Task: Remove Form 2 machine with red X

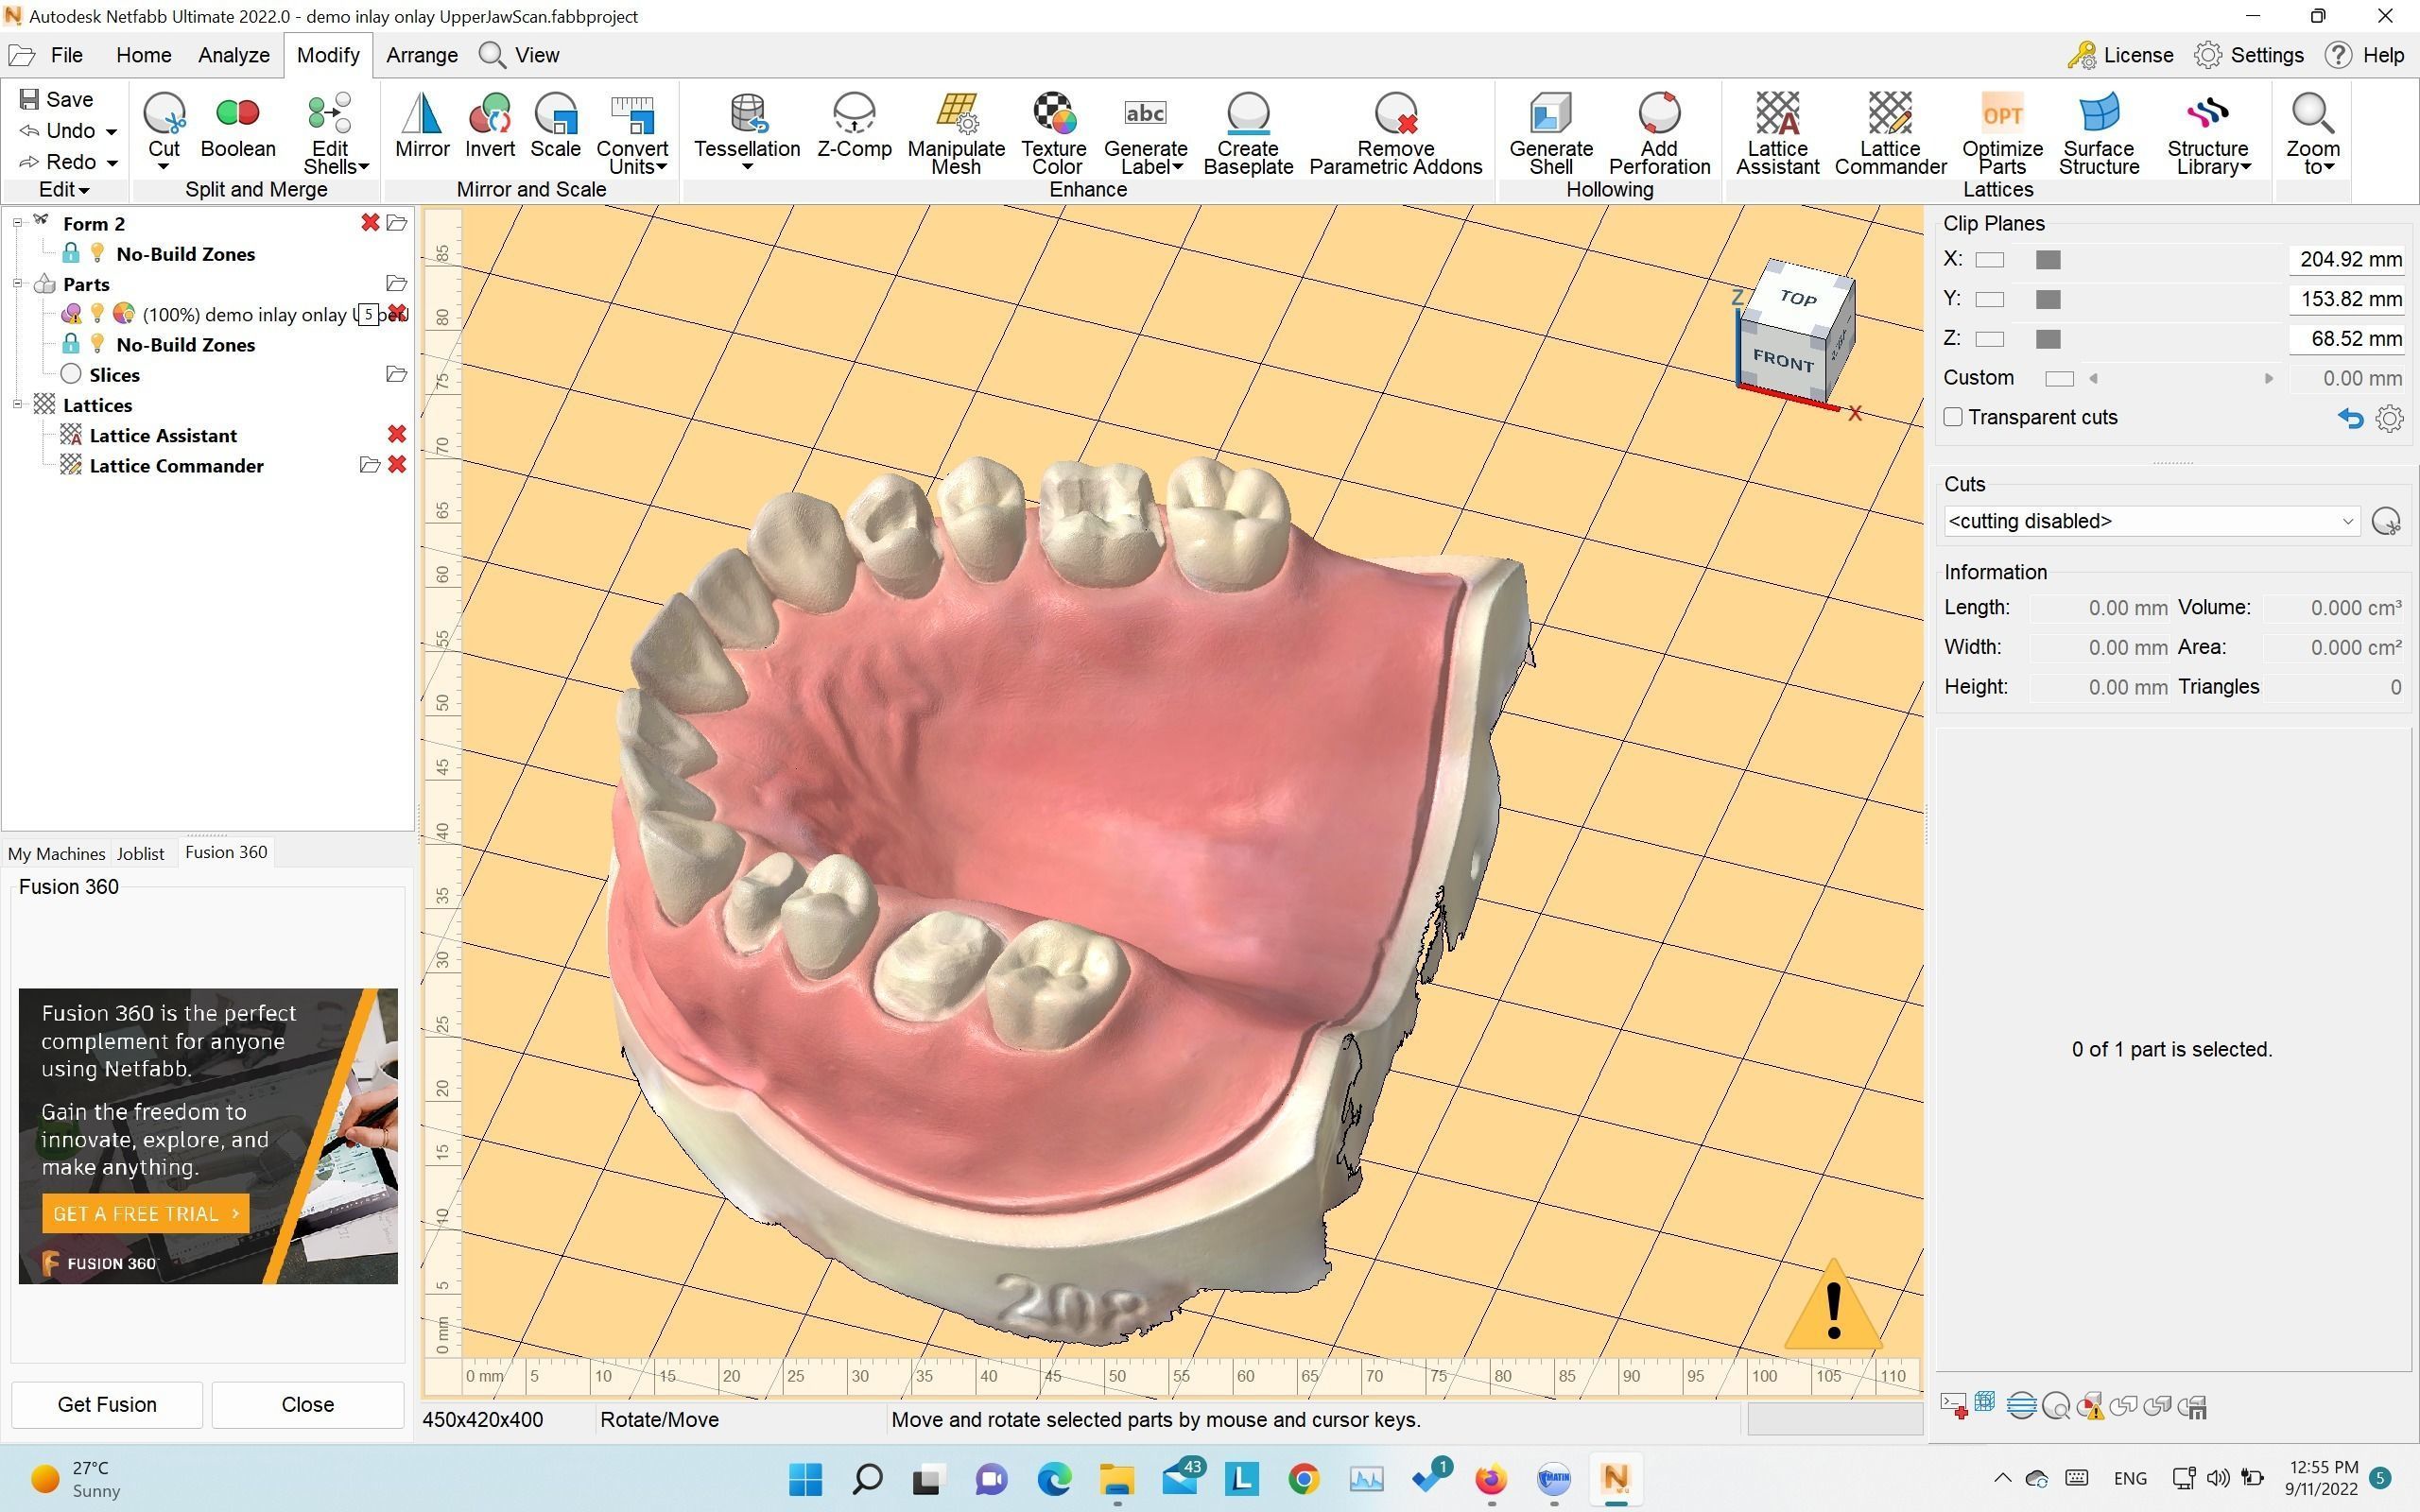Action: (x=370, y=222)
